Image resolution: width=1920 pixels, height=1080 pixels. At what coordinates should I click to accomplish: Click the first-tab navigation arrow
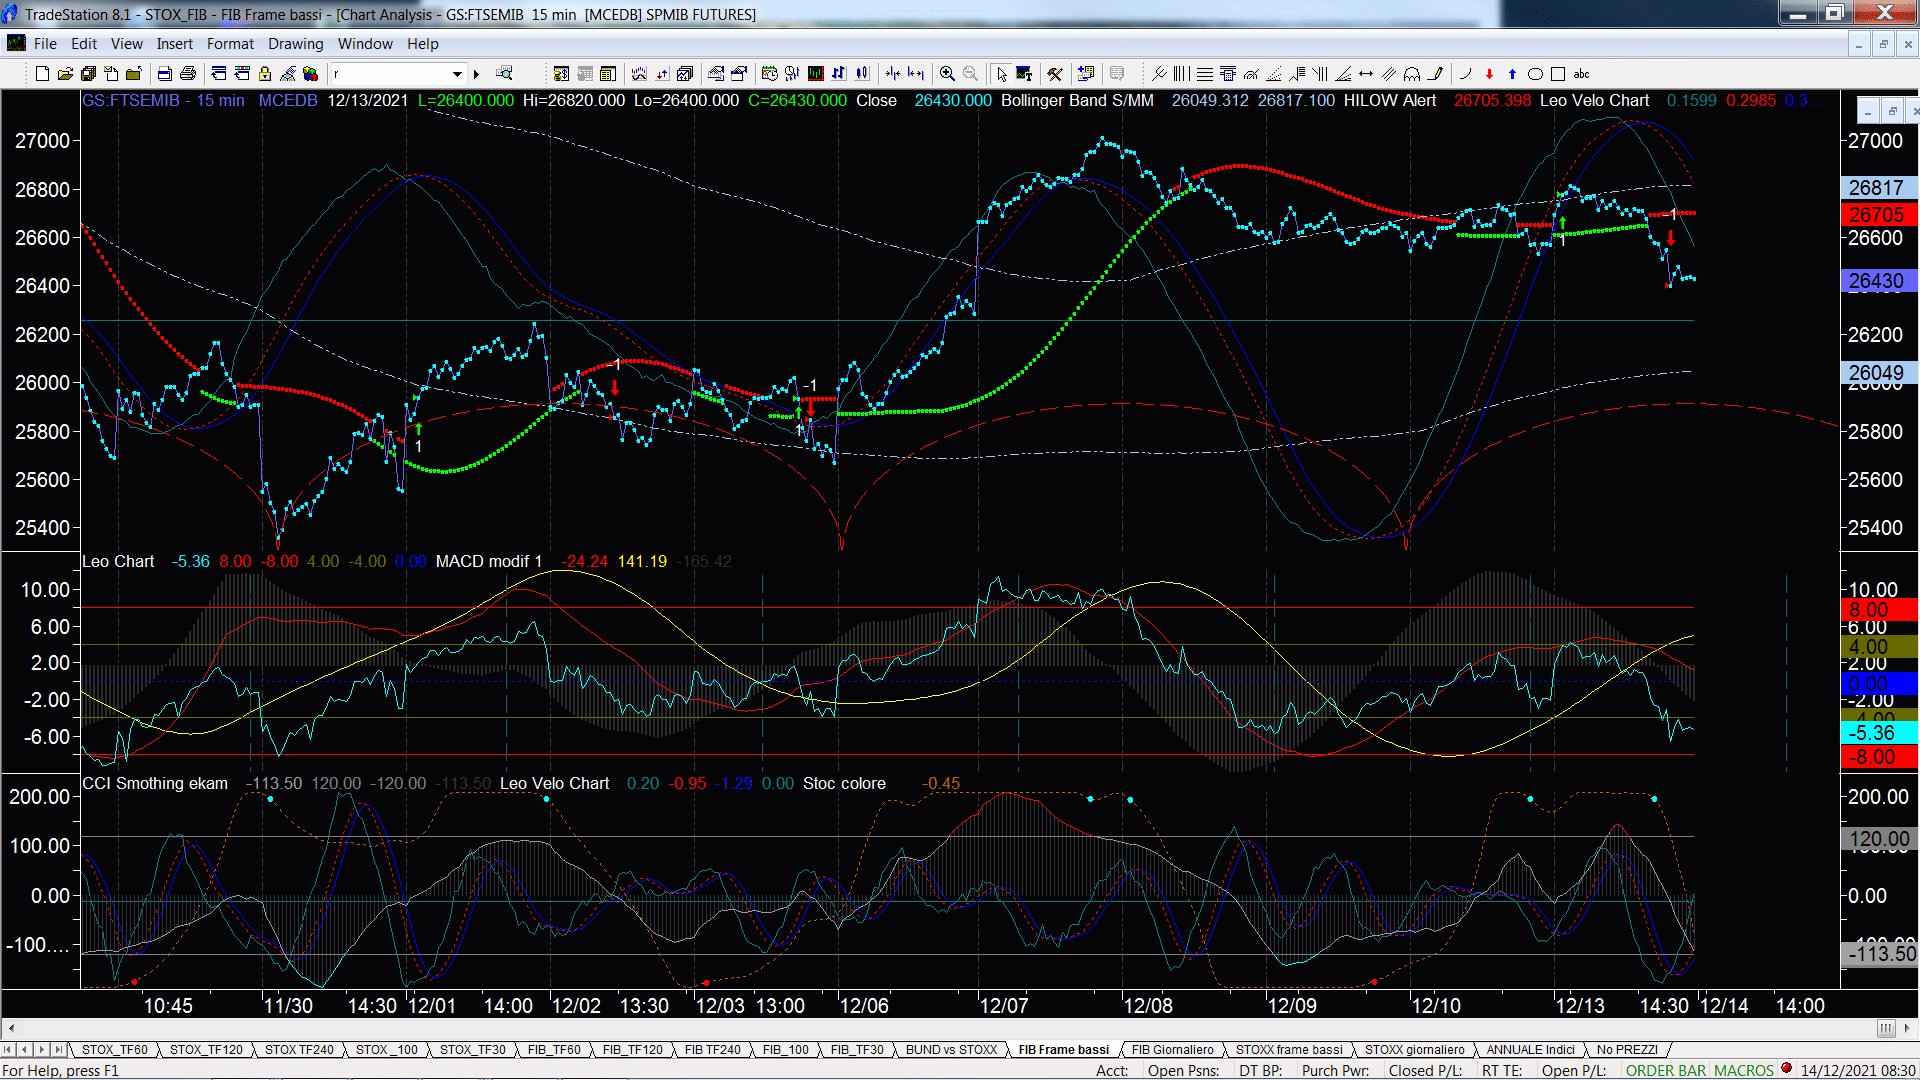(x=8, y=1049)
